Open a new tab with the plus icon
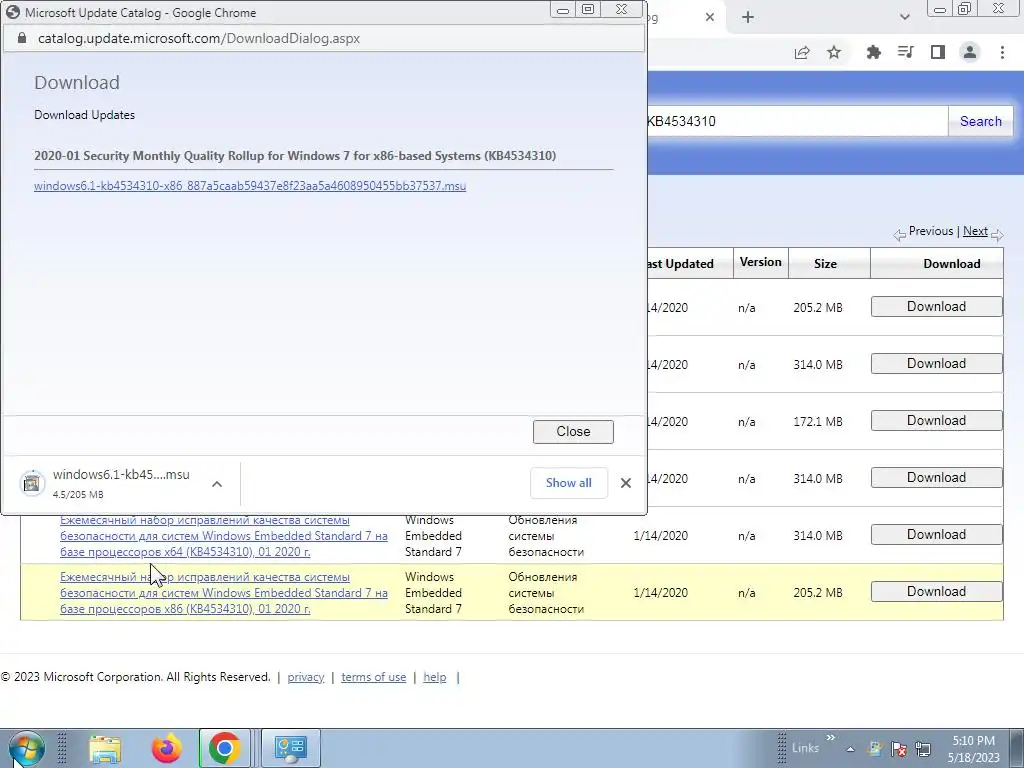Screen dimensions: 1024x768 (748, 18)
